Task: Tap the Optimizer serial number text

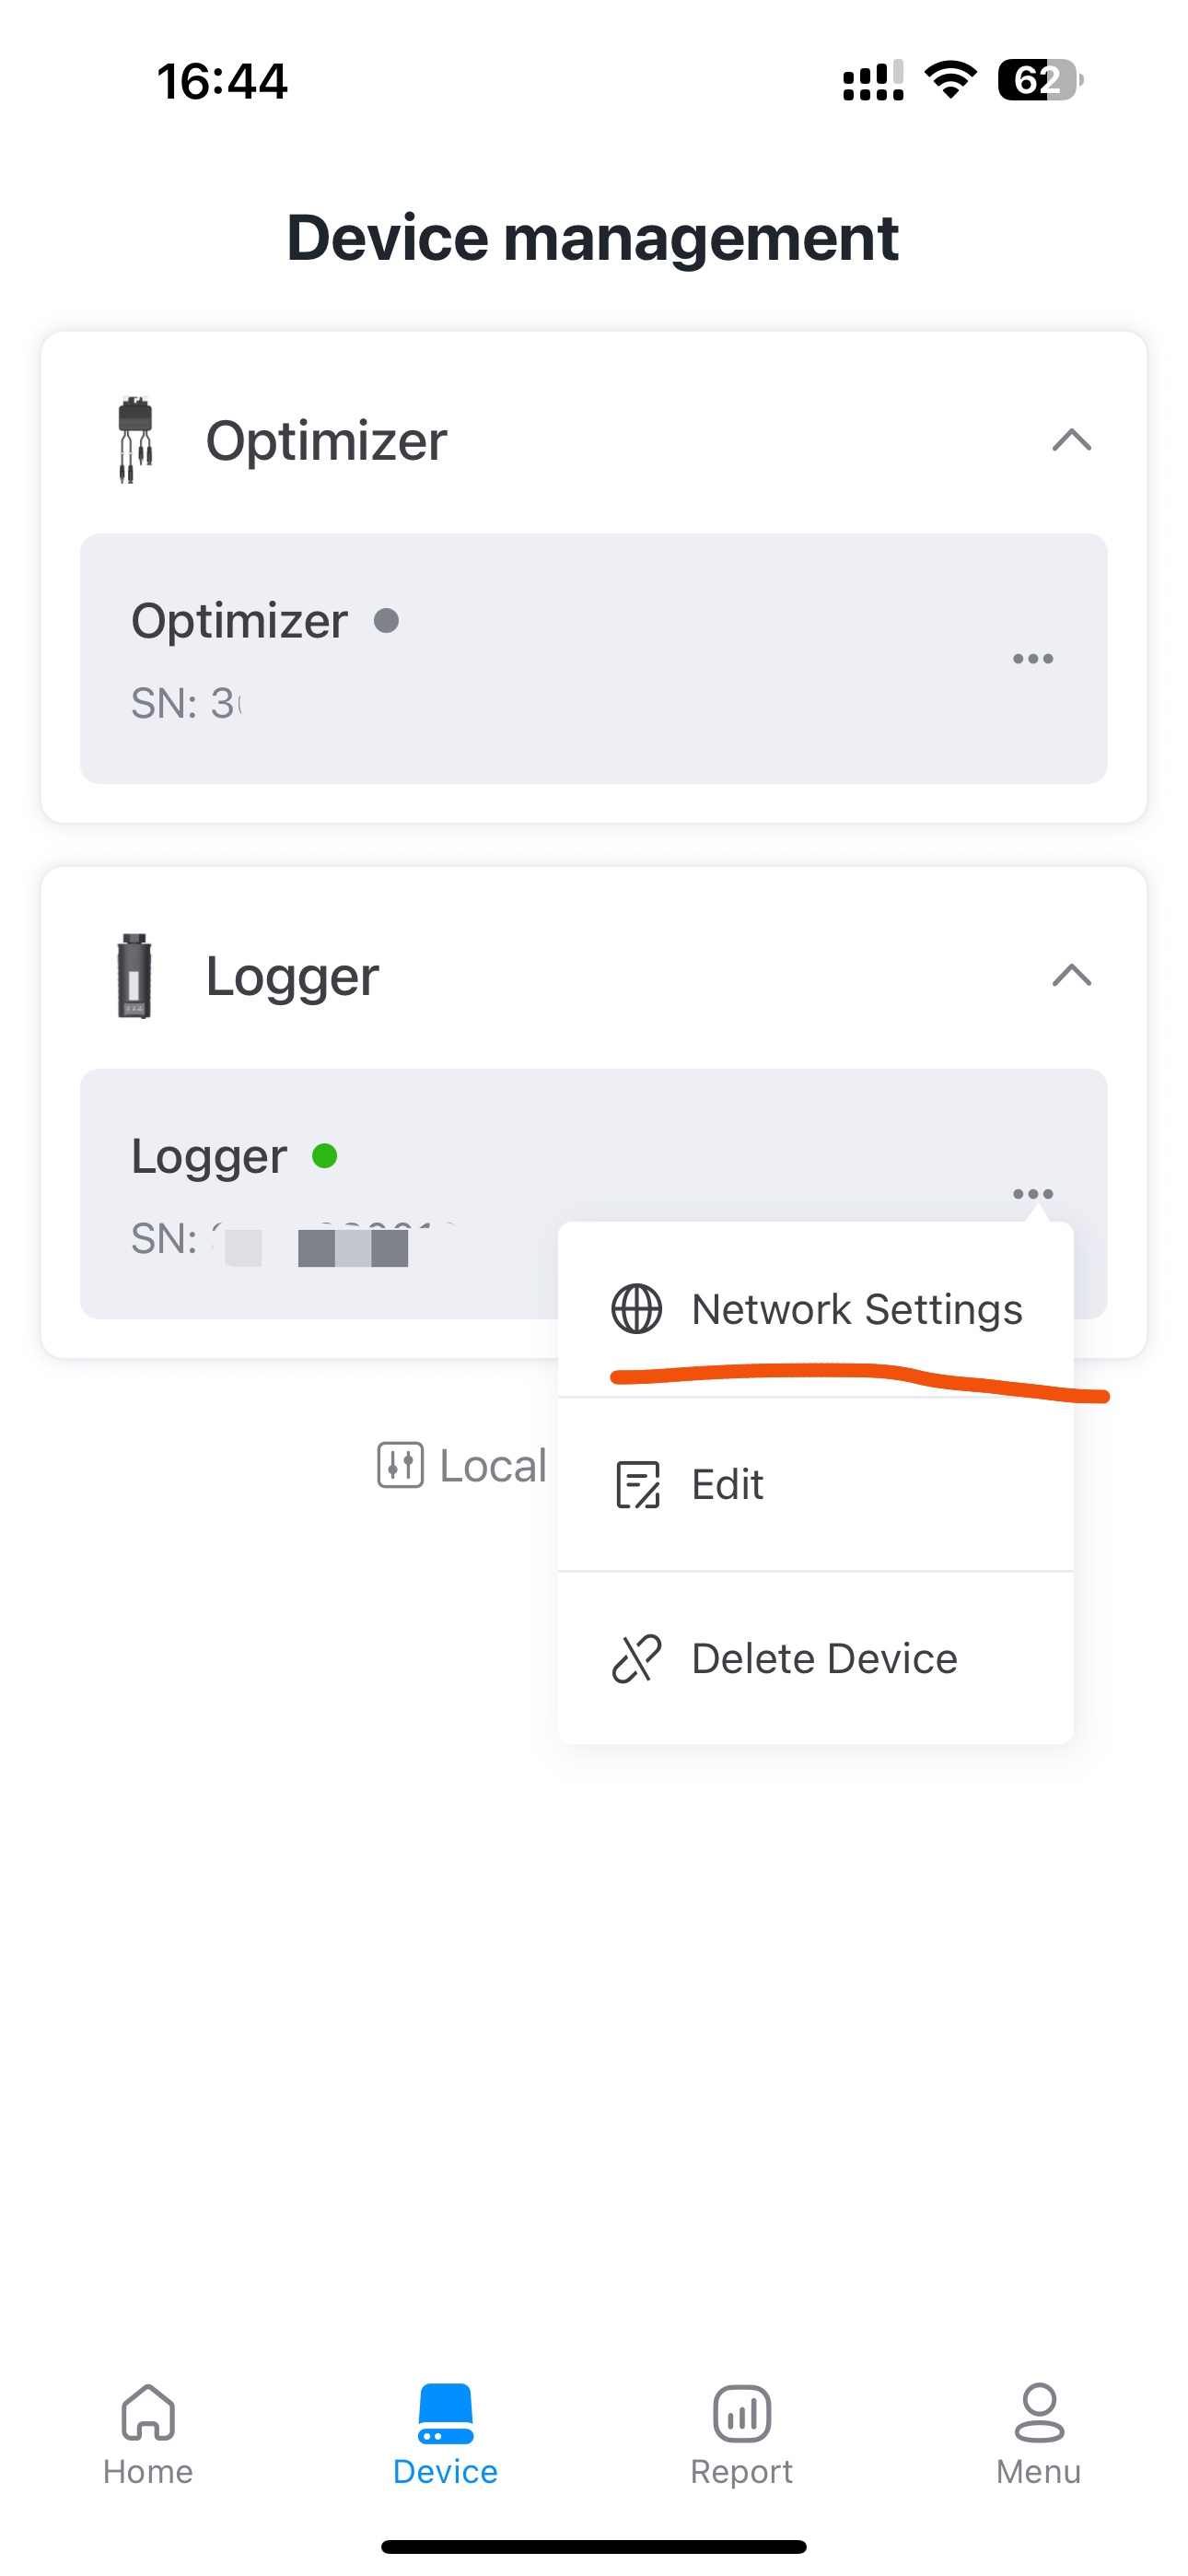Action: (x=187, y=703)
